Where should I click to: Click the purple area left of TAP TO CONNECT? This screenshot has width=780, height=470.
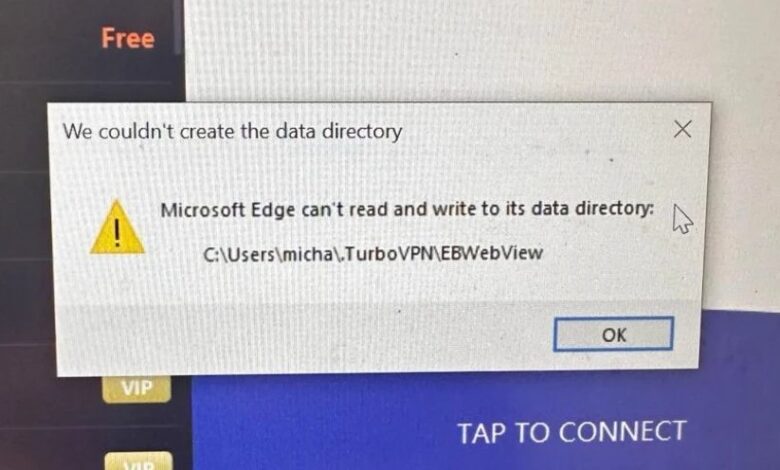(x=323, y=432)
